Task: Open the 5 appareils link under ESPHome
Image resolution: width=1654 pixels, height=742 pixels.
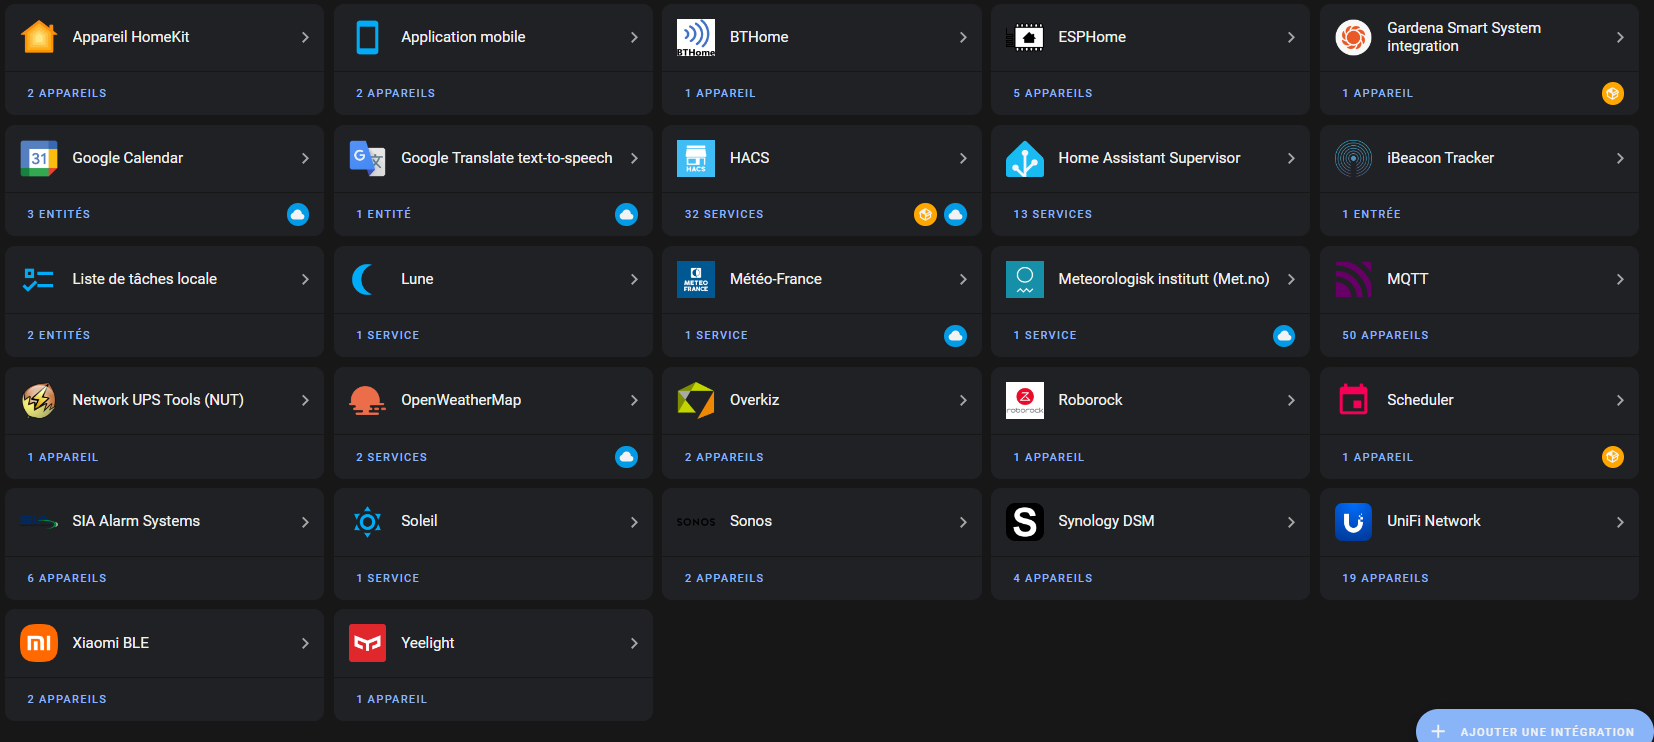Action: pos(1053,93)
